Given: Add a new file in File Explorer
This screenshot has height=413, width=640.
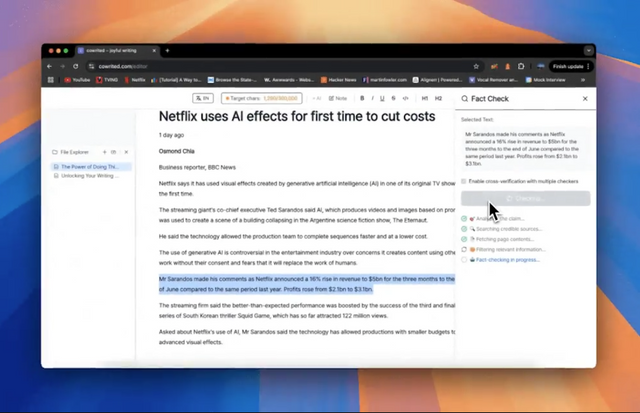Looking at the screenshot, I should click(x=104, y=152).
